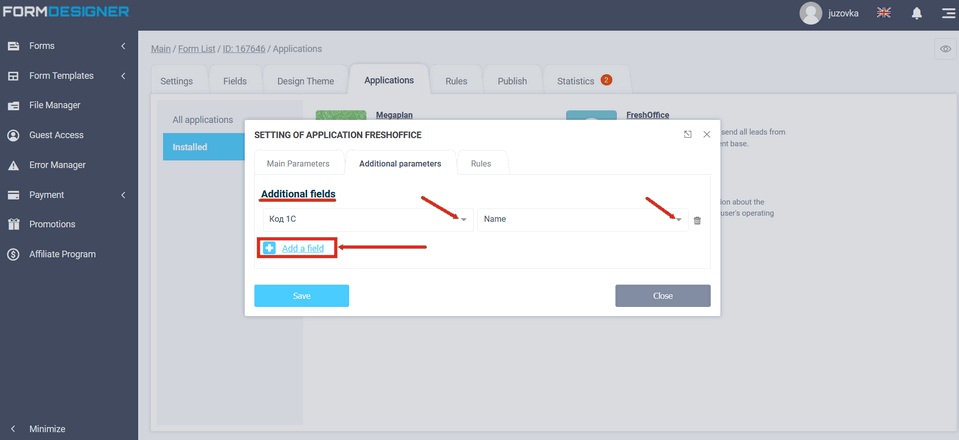The width and height of the screenshot is (959, 440).
Task: Click the Additional fields heading
Action: pyautogui.click(x=298, y=194)
